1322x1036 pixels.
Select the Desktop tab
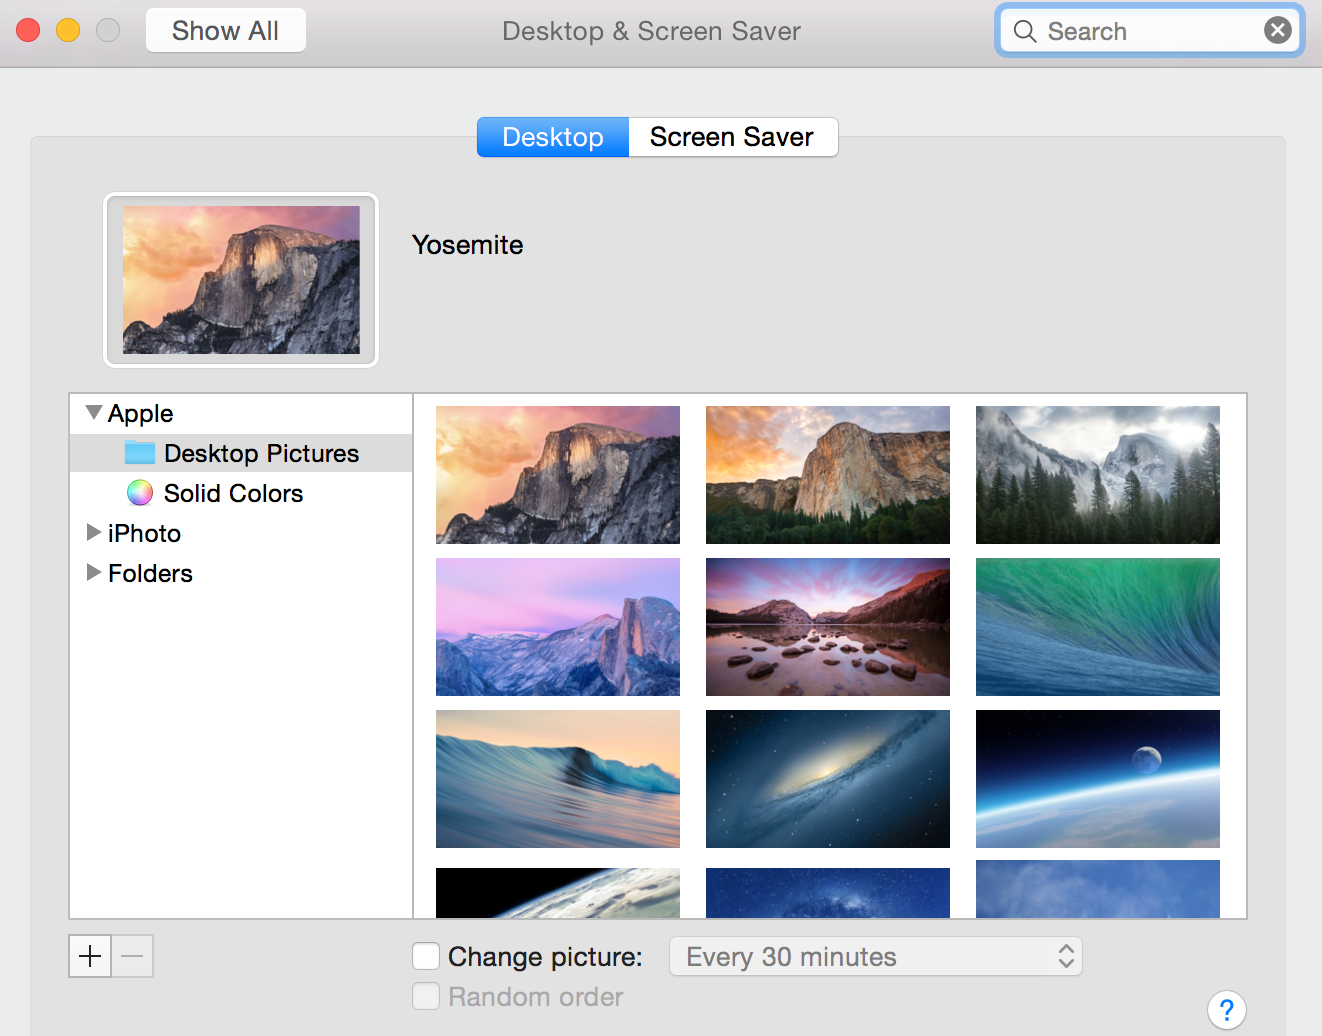point(553,137)
